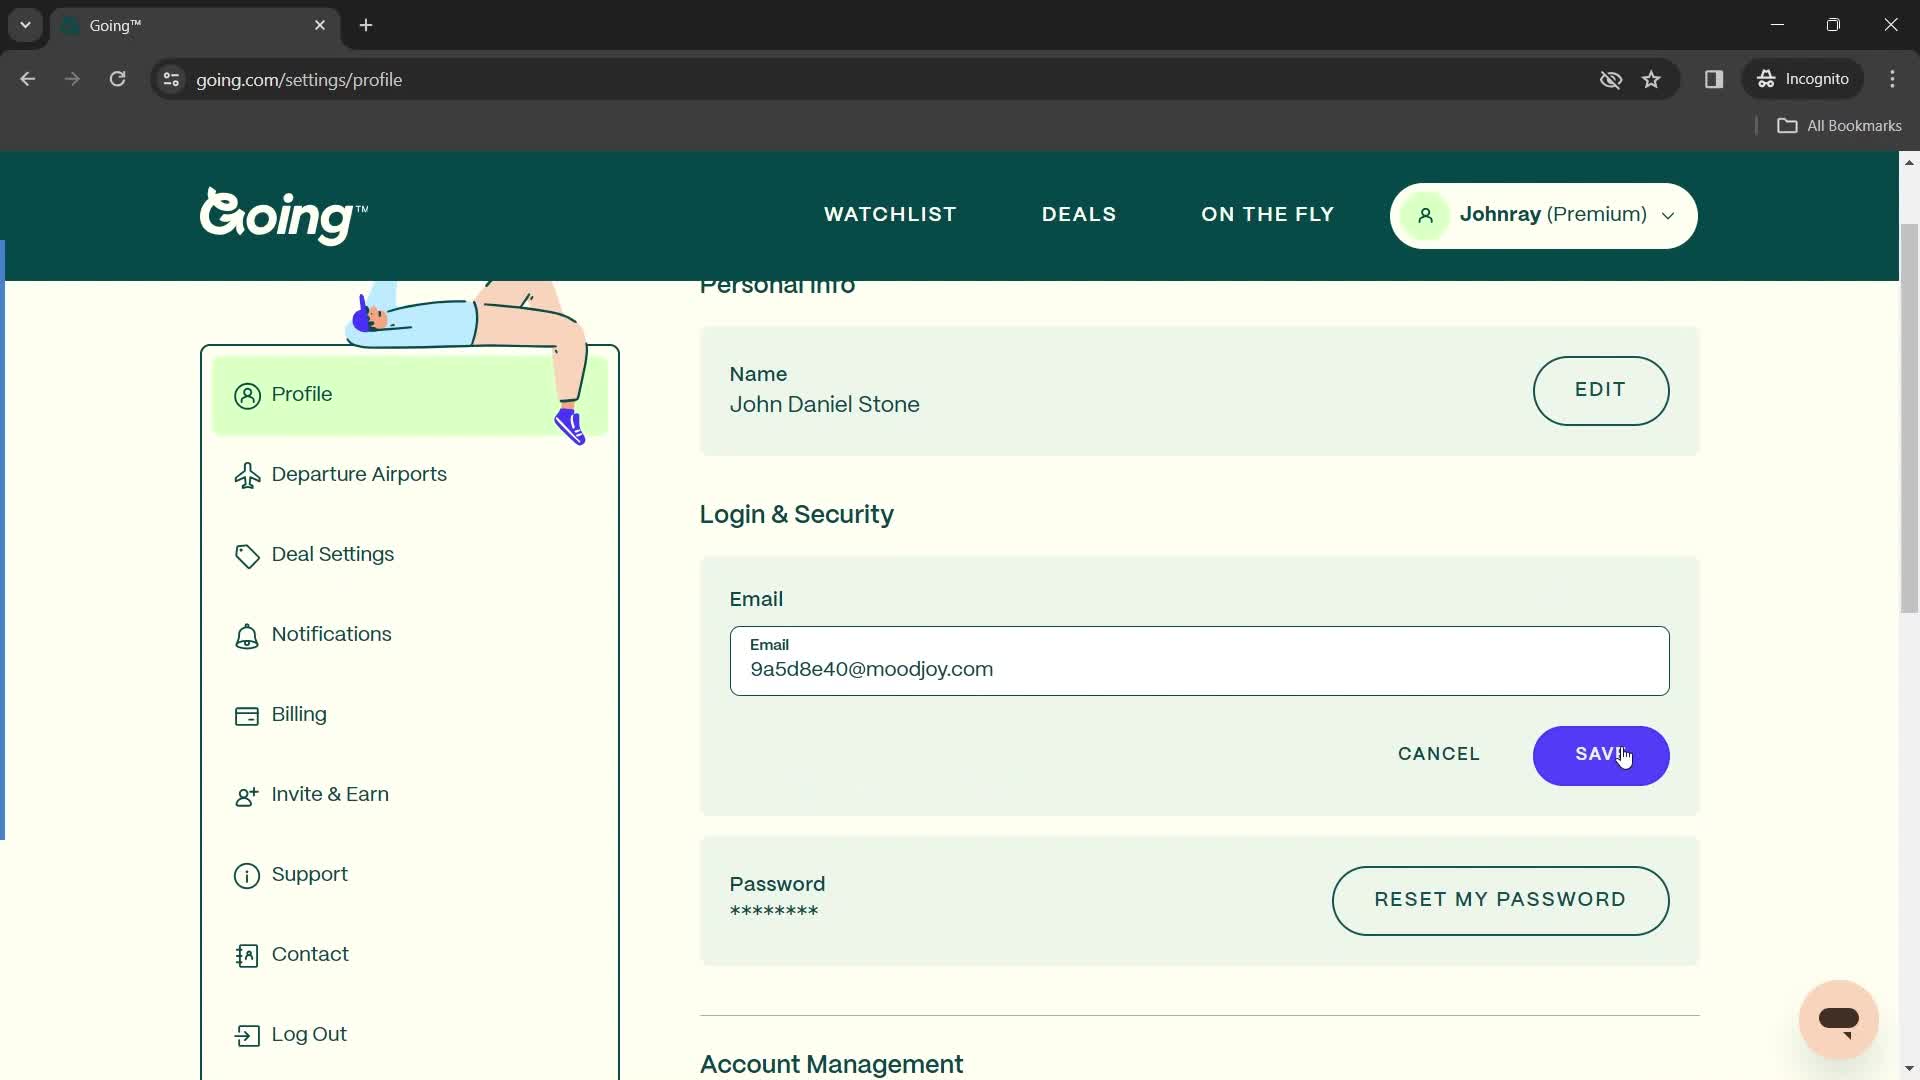This screenshot has height=1080, width=1920.
Task: Open the chat support widget
Action: [1840, 1019]
